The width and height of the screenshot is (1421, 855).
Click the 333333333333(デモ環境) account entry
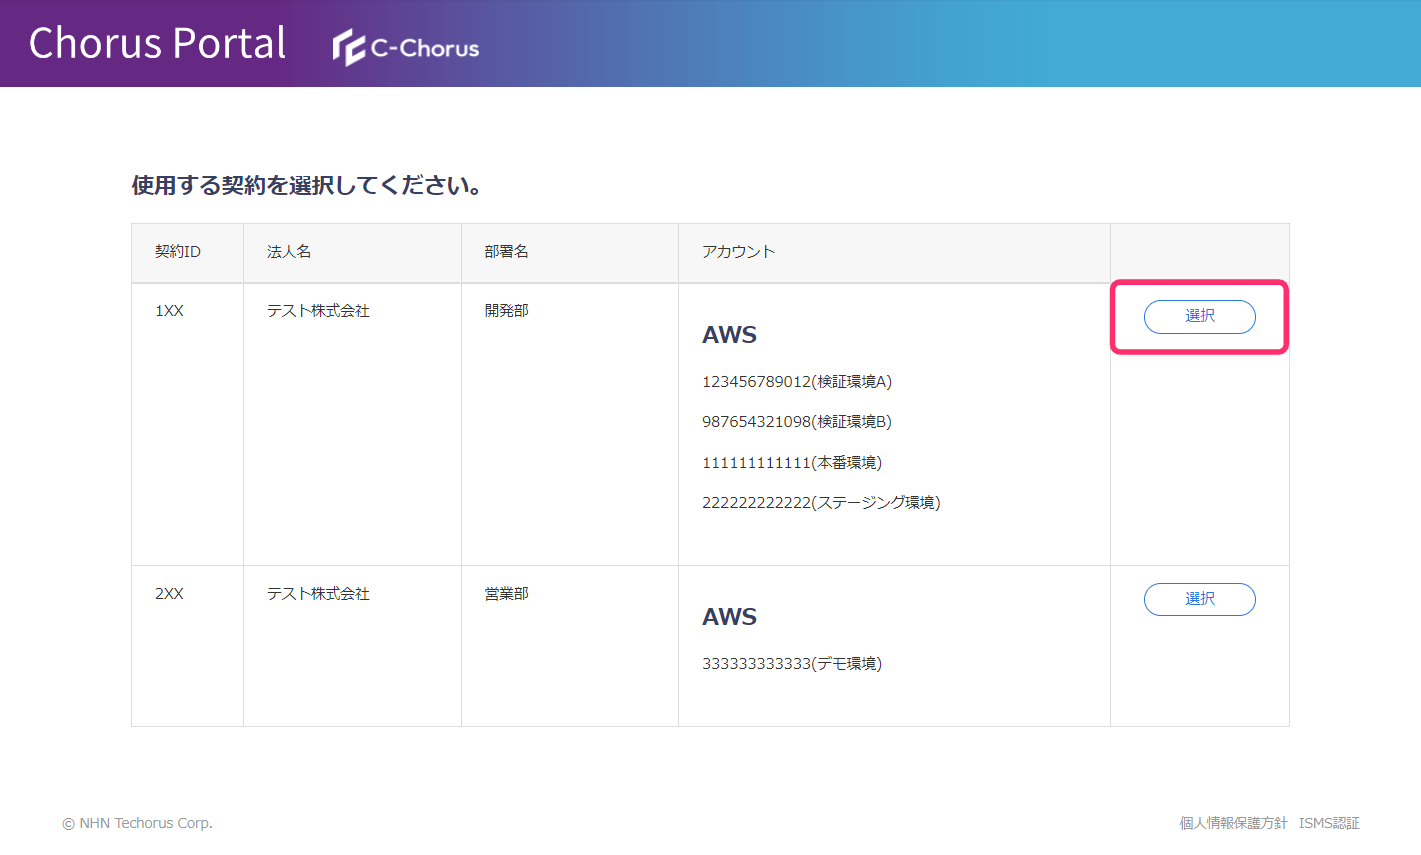[792, 664]
